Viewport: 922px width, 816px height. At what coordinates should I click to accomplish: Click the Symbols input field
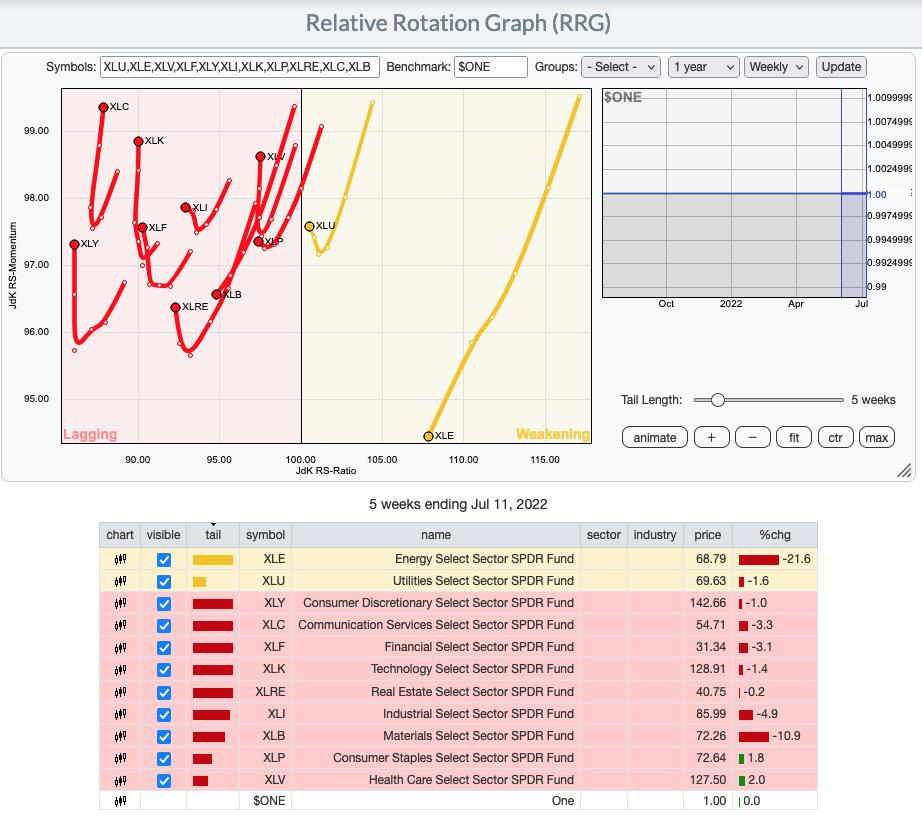click(x=240, y=67)
